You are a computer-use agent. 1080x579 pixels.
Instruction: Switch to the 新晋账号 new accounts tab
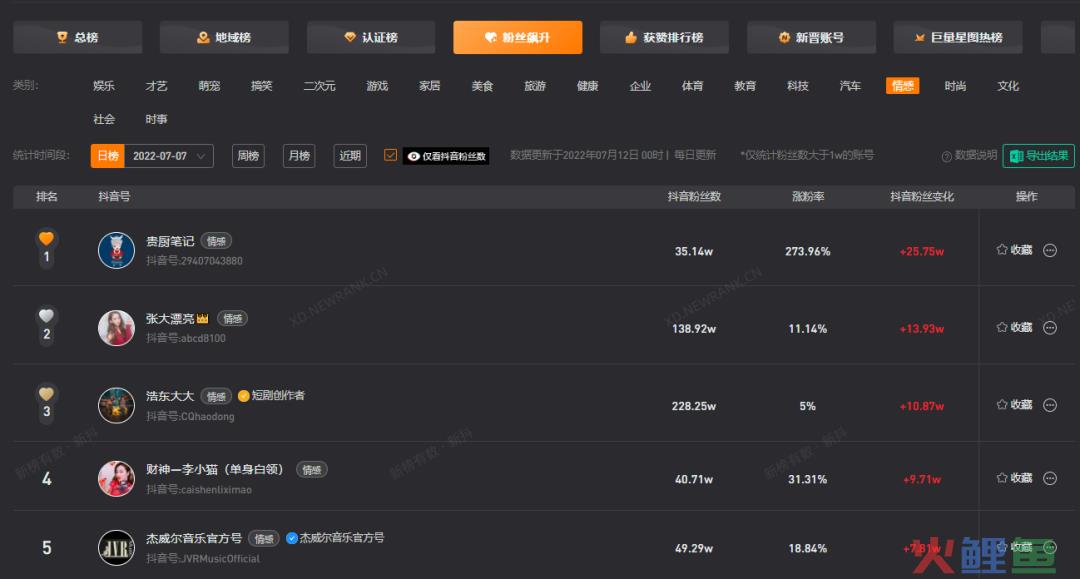(x=811, y=37)
